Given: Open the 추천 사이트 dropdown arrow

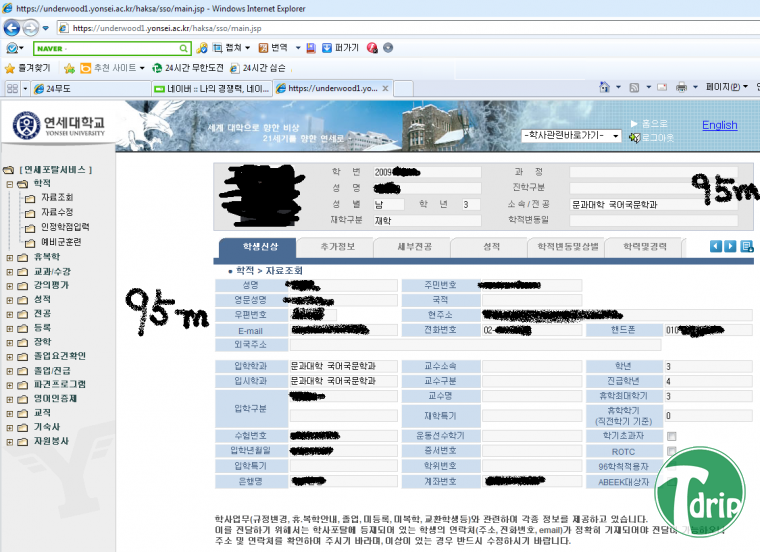Looking at the screenshot, I should 142,68.
